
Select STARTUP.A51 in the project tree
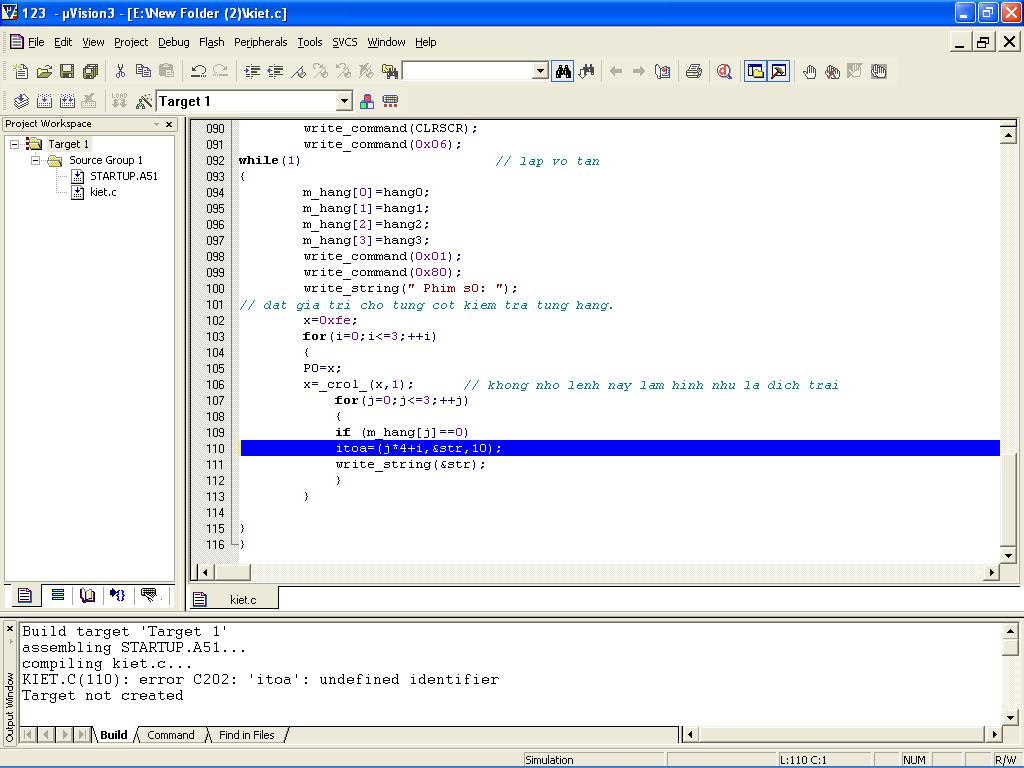click(x=123, y=176)
